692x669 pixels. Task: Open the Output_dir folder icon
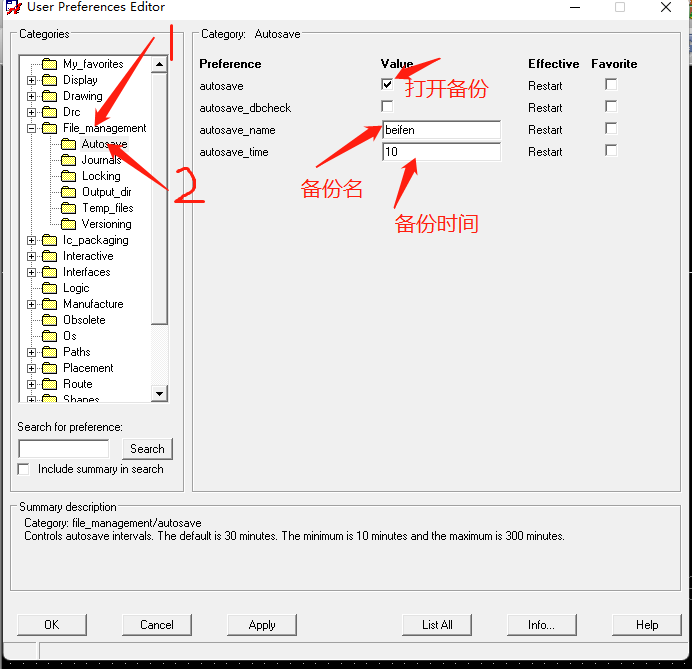point(68,192)
